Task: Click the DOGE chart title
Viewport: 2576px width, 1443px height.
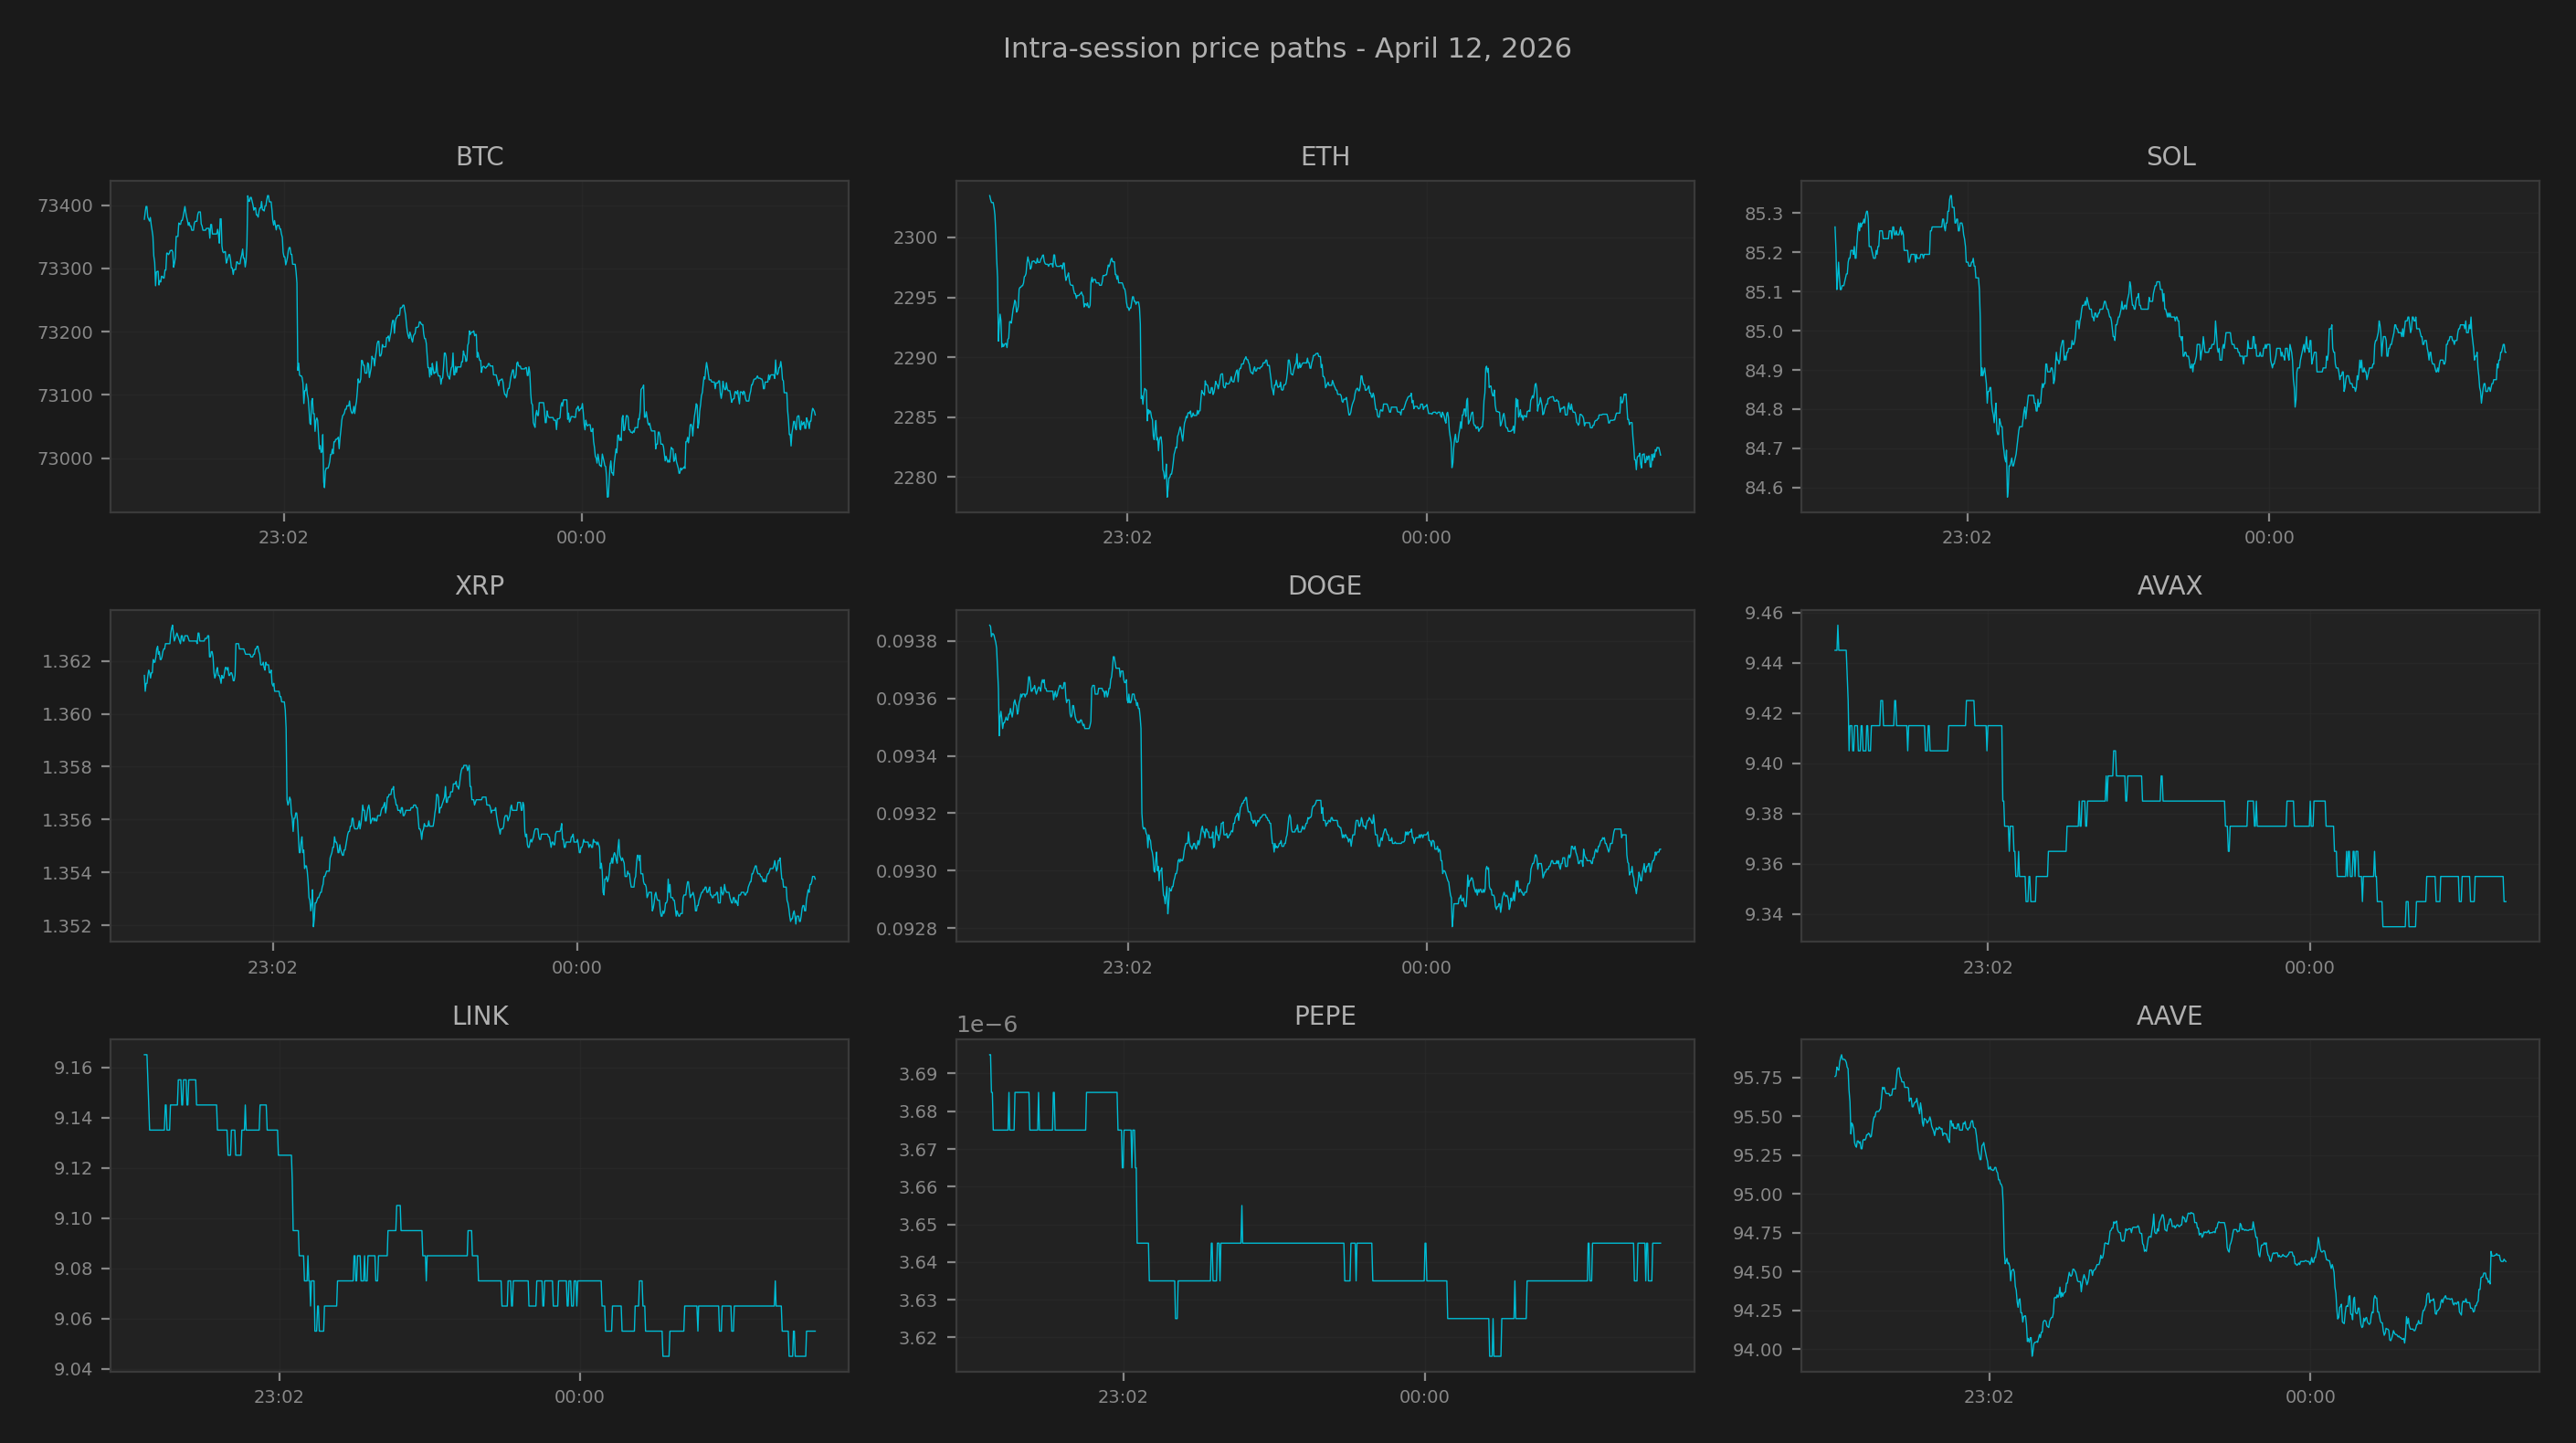Action: coord(1324,586)
